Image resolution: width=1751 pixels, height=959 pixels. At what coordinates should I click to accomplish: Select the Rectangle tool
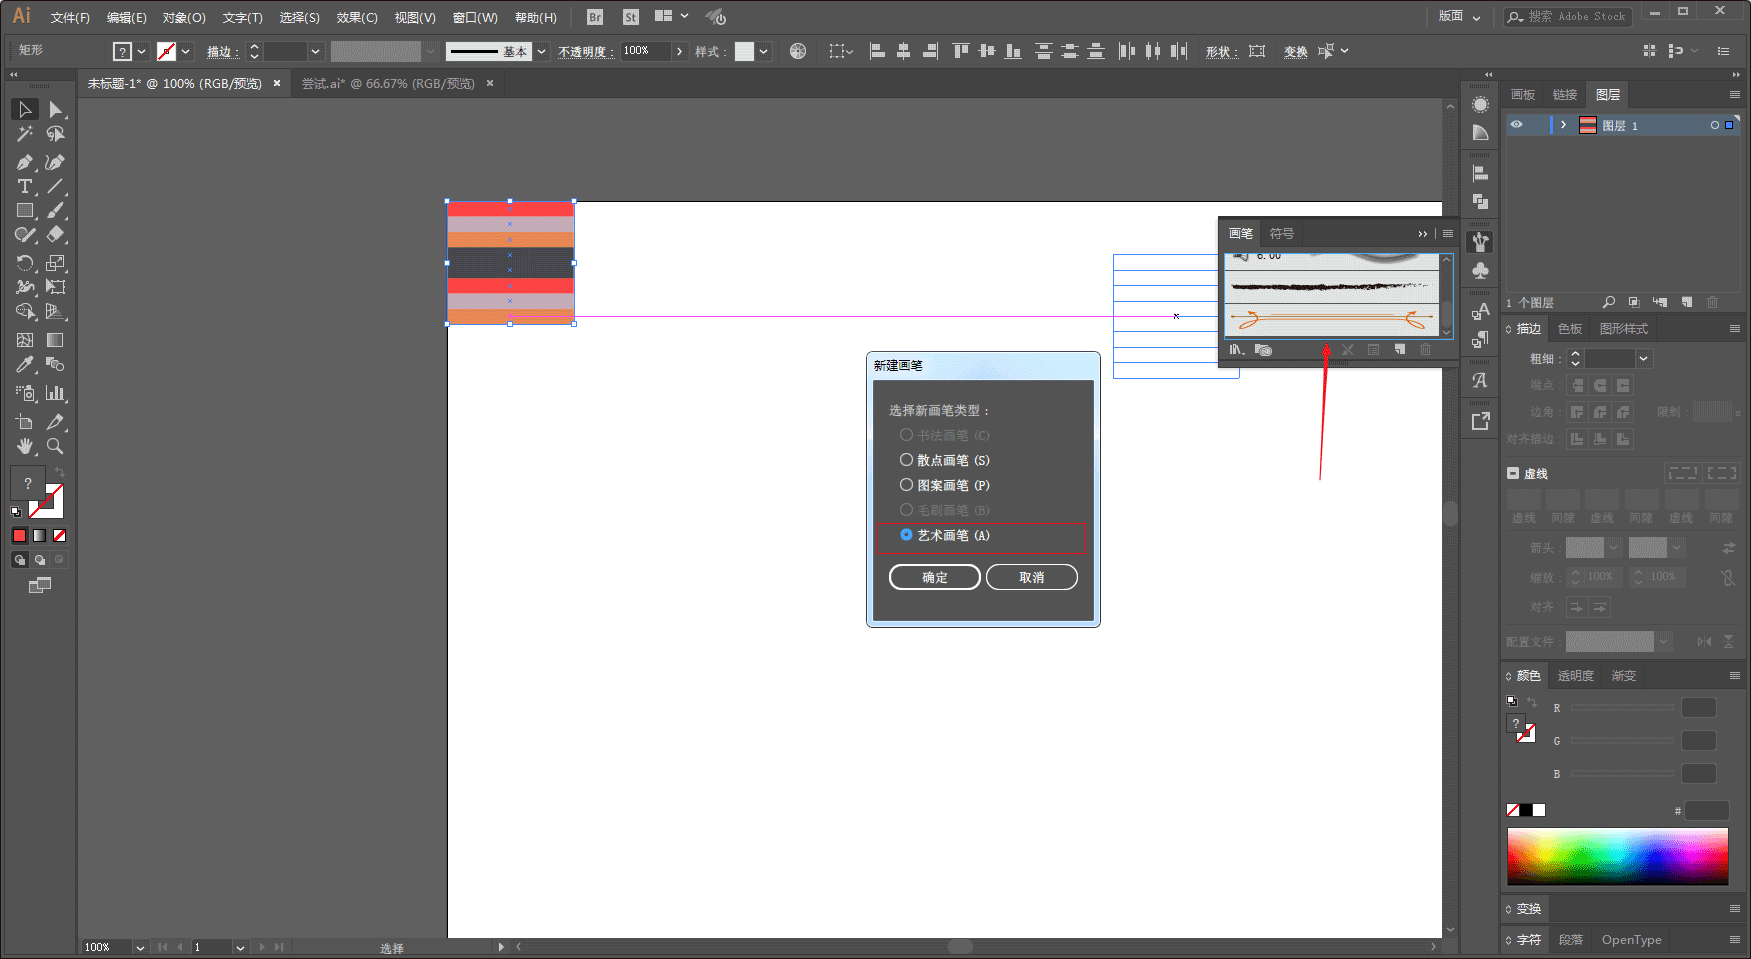25,211
